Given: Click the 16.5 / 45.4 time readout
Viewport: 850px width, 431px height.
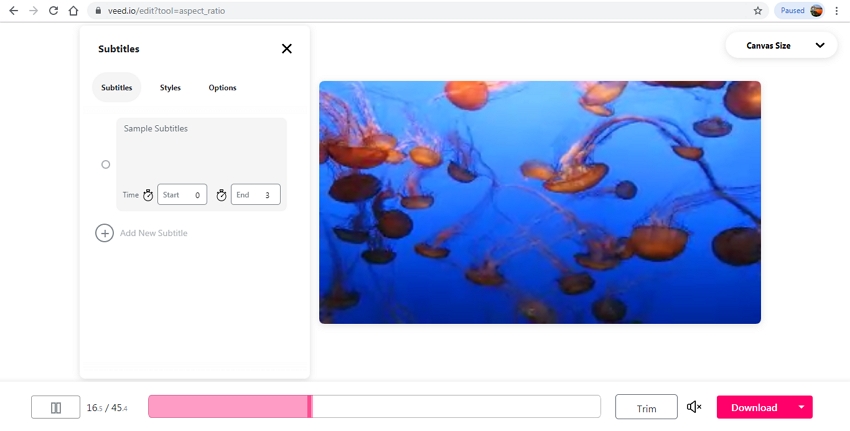Looking at the screenshot, I should coord(107,408).
